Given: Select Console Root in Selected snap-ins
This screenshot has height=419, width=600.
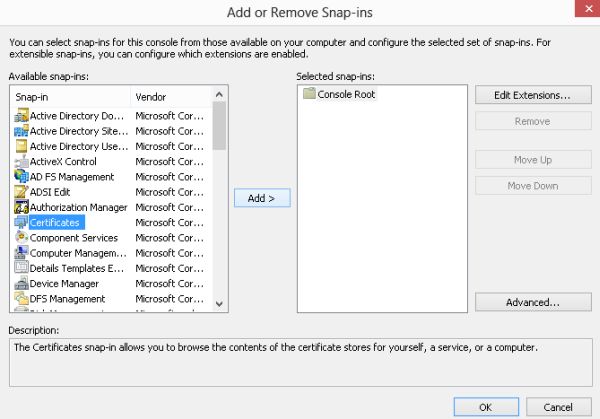Looking at the screenshot, I should 346,94.
